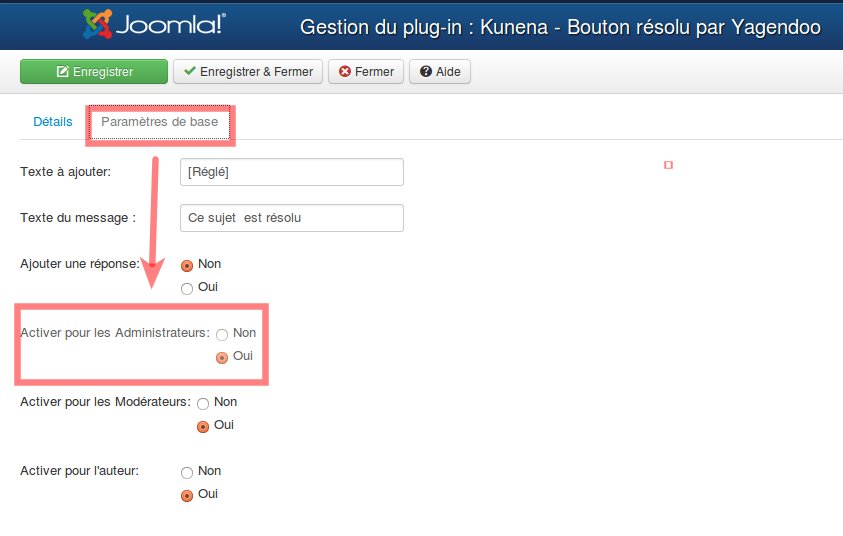Viewport: 843px width, 536px height.
Task: Choose Non for Modérateurs activation
Action: (203, 404)
